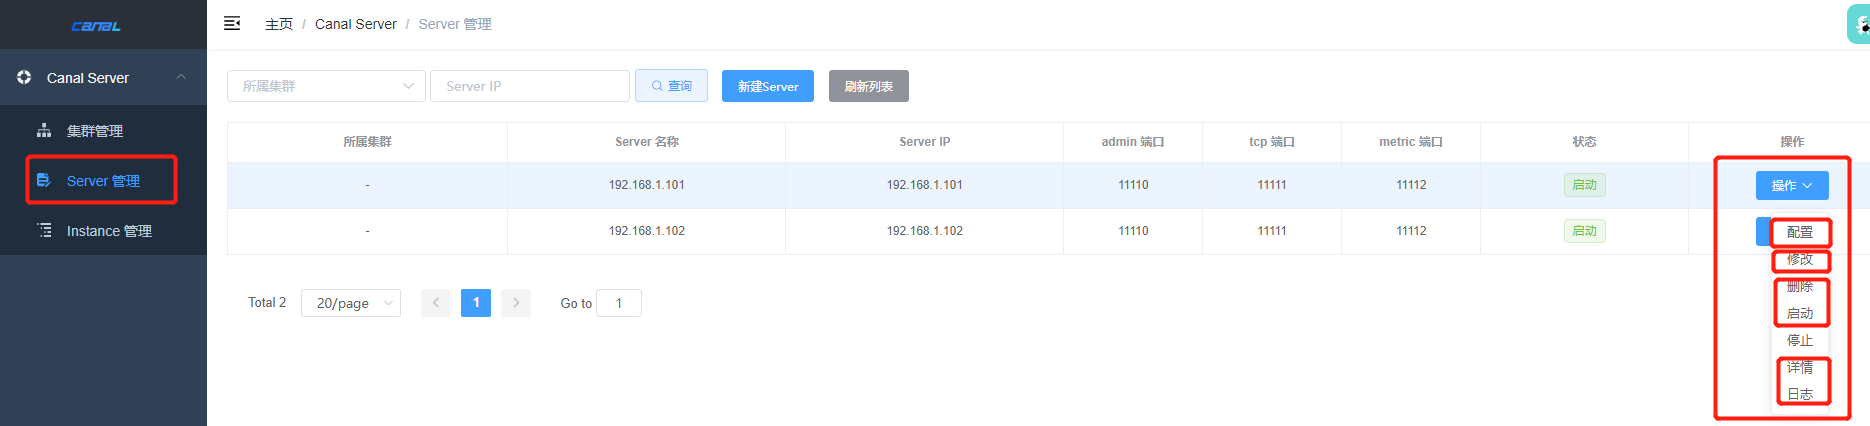Click Canal Server breadcrumb
The height and width of the screenshot is (426, 1870).
pos(356,24)
